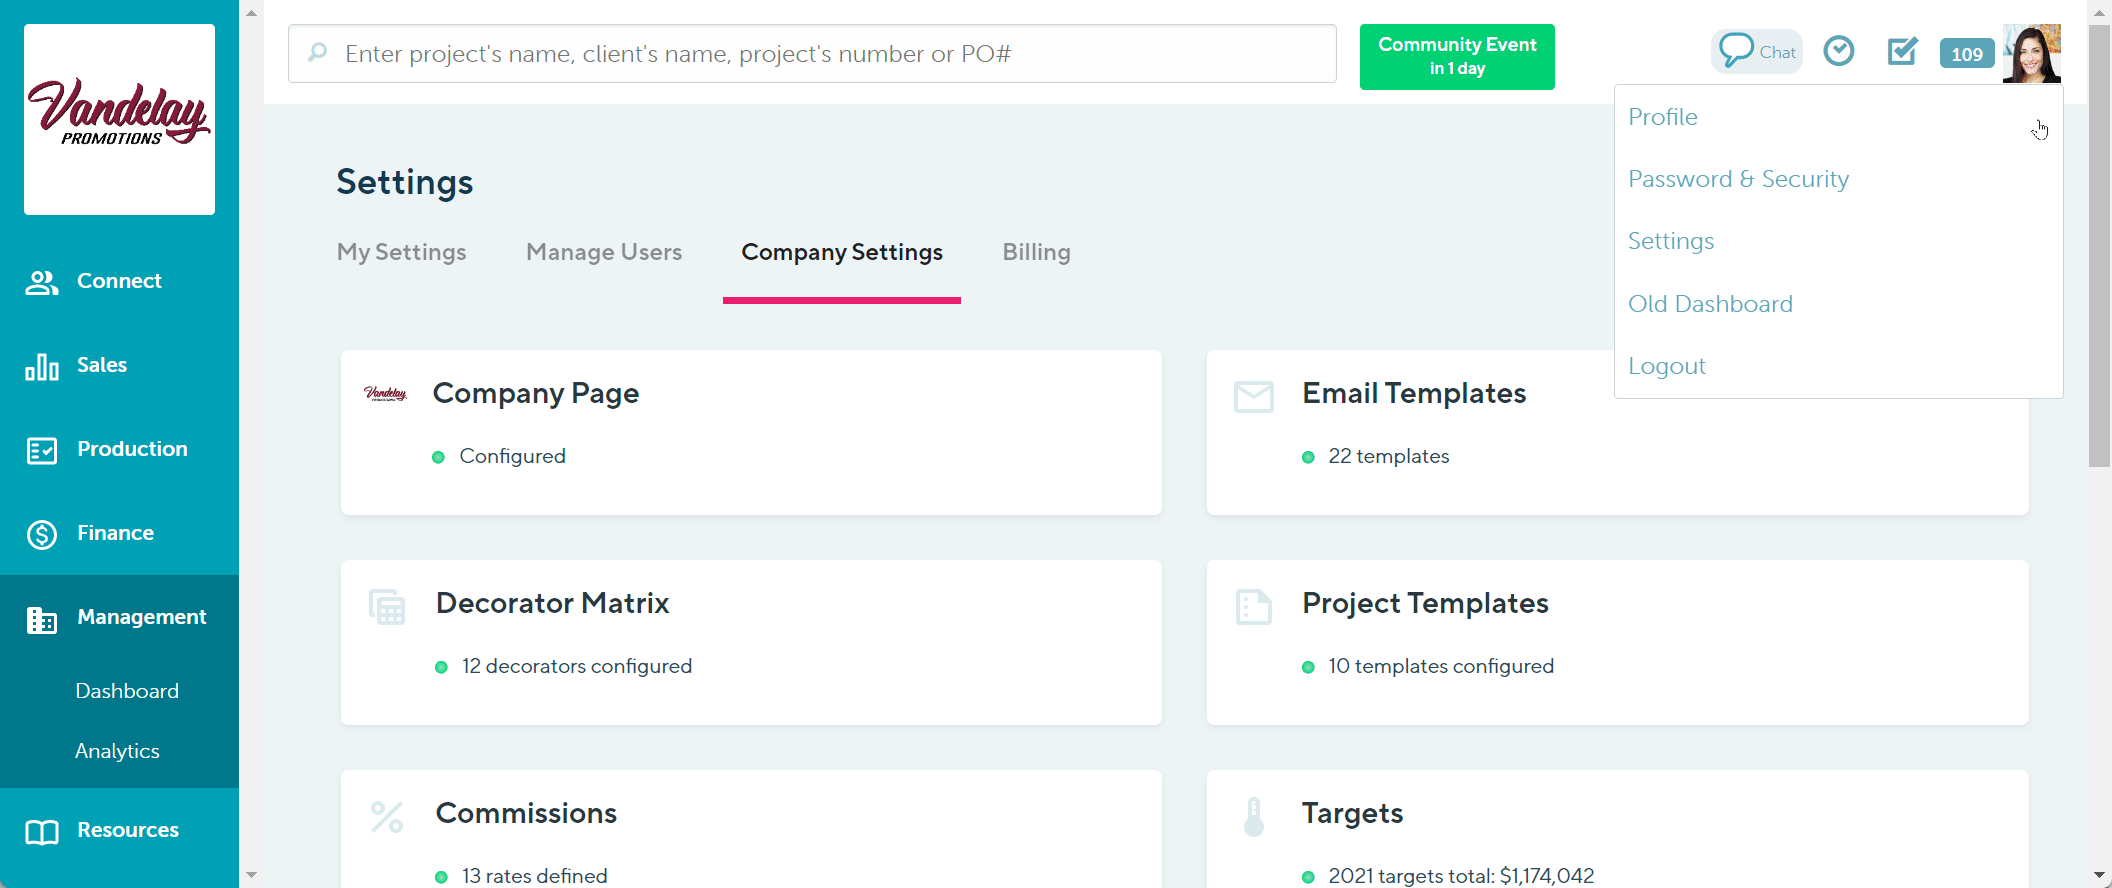Click the Community Event button

pos(1456,57)
